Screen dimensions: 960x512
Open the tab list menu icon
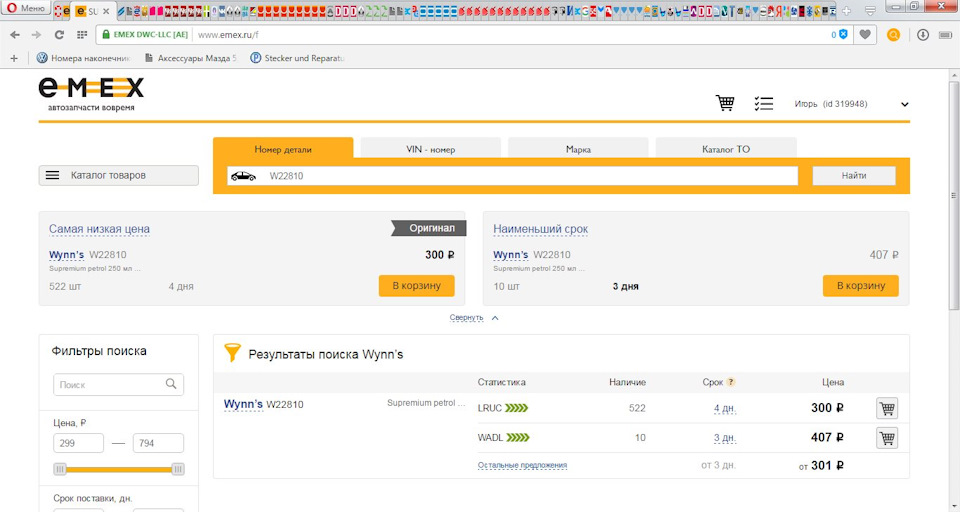869,11
